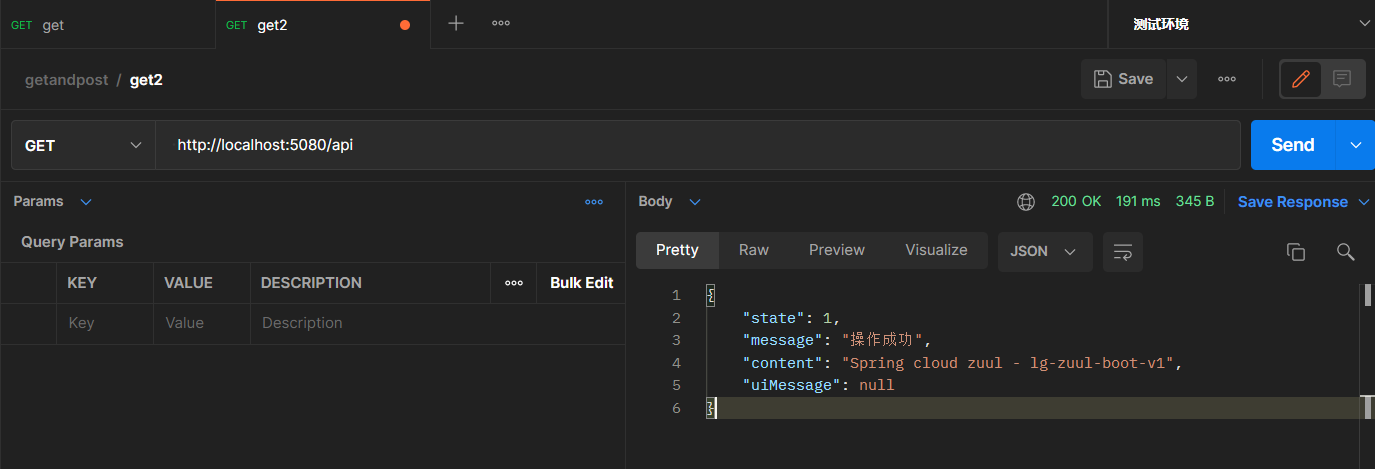Select the Raw response view tab
Viewport: 1375px width, 469px height.
754,250
